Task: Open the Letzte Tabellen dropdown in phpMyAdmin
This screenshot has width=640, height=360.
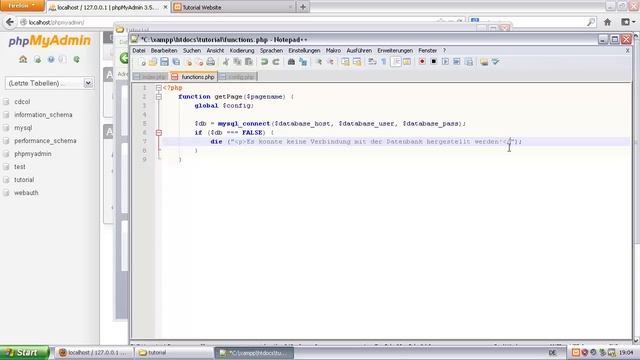Action: click(x=49, y=83)
